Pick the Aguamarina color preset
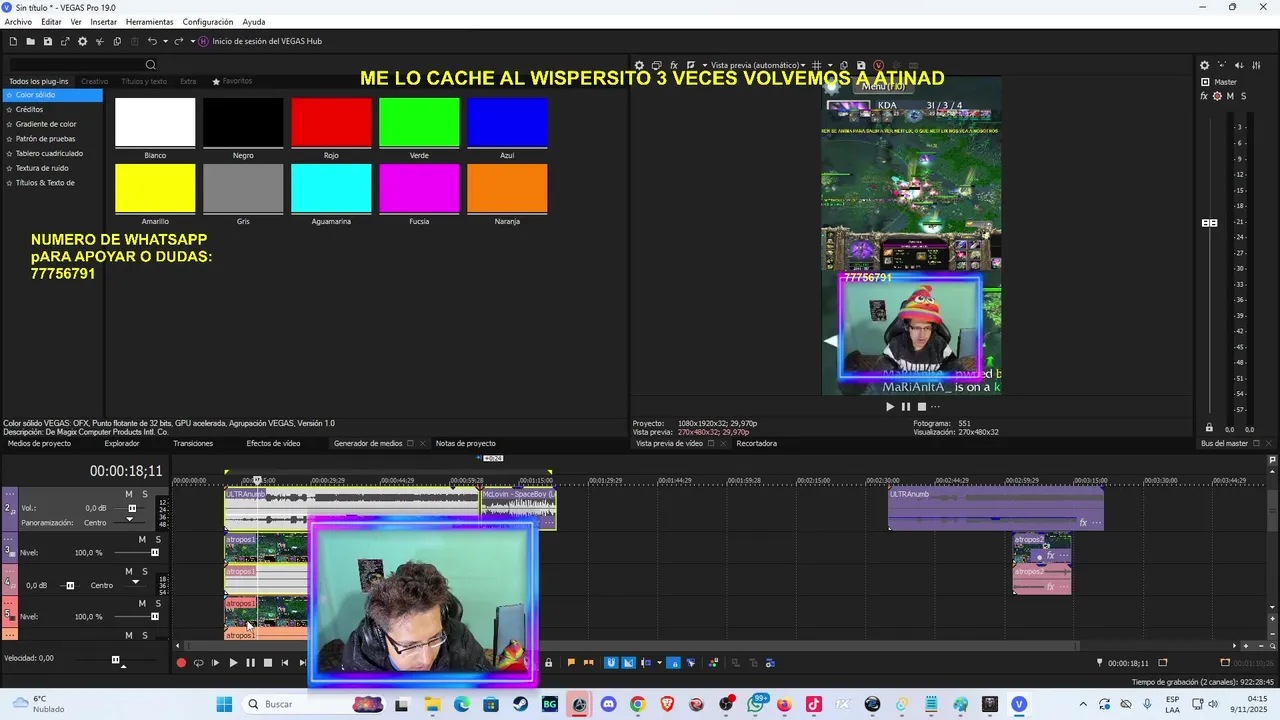This screenshot has height=720, width=1280. point(331,188)
